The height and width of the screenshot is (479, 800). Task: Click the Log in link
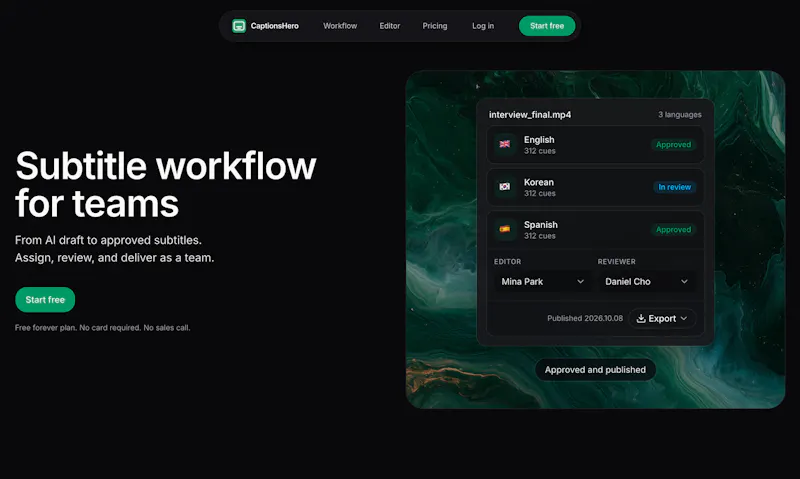483,26
